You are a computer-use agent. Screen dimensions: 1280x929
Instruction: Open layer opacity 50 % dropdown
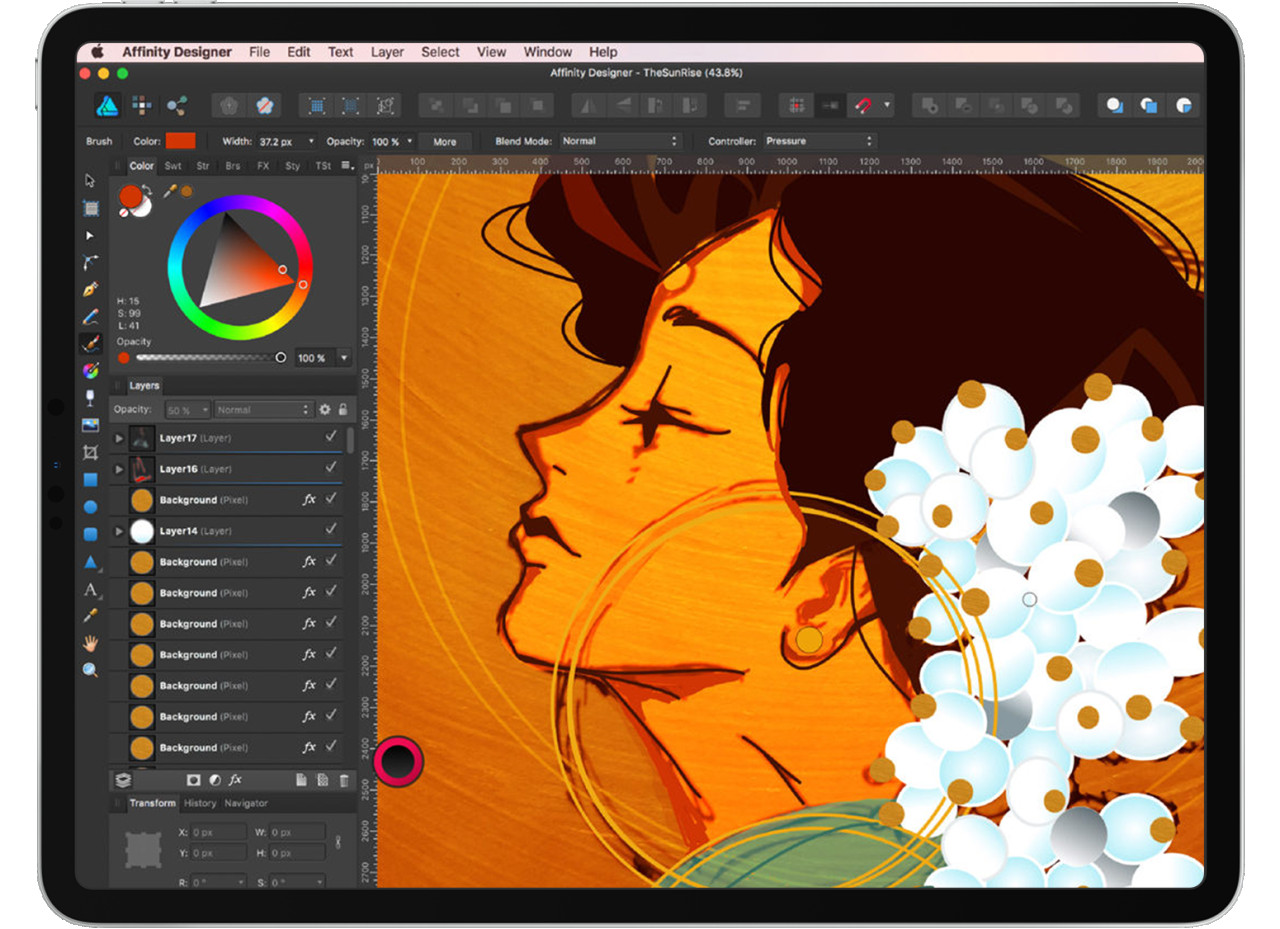tap(205, 410)
